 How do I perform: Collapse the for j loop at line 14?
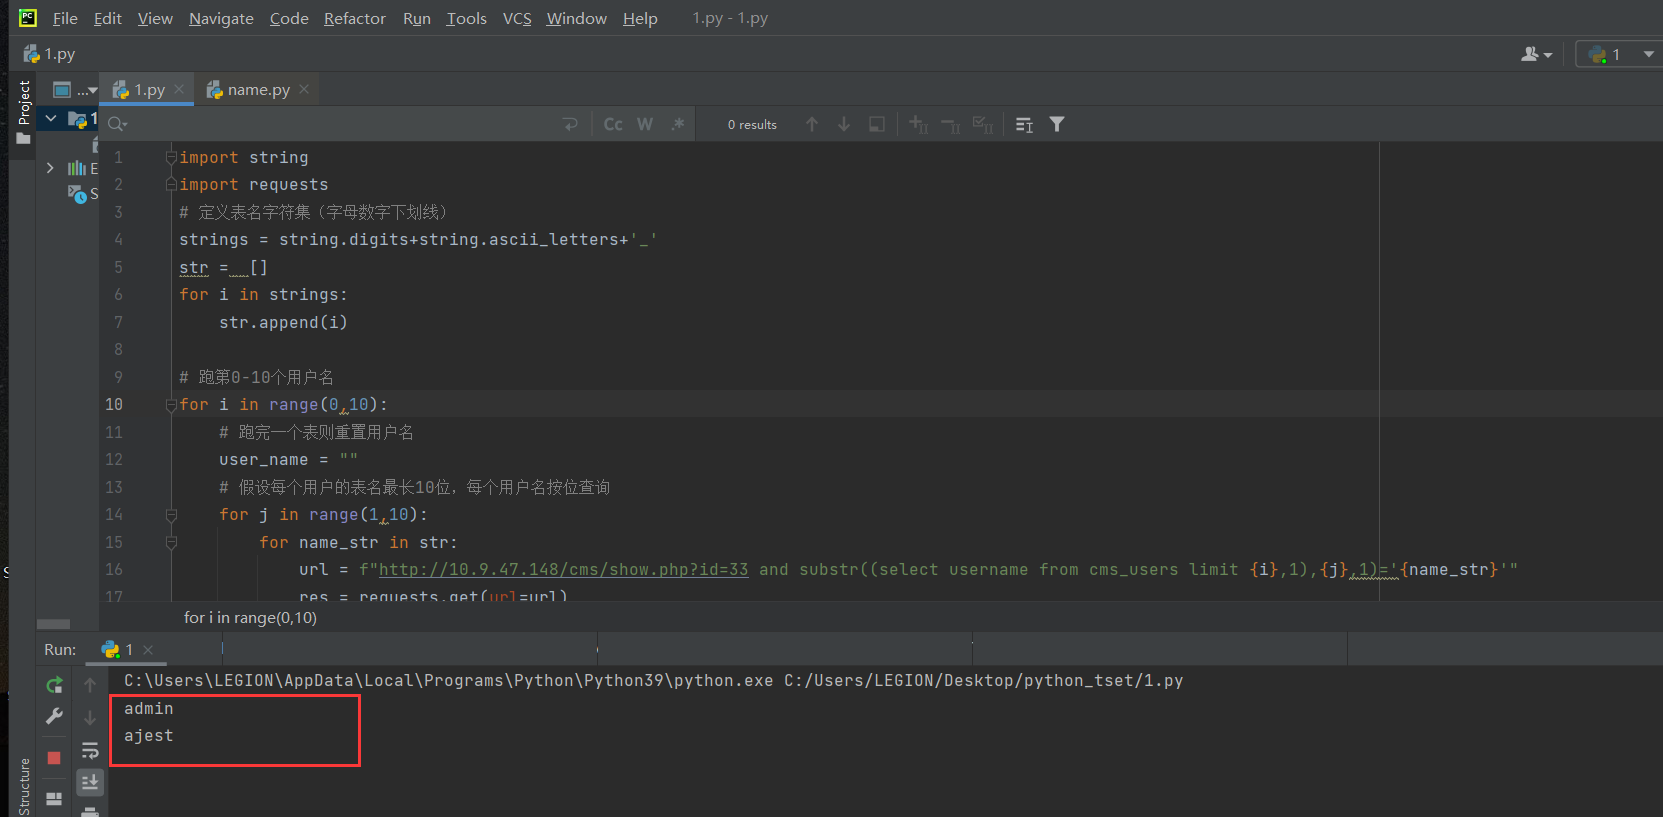pos(171,514)
